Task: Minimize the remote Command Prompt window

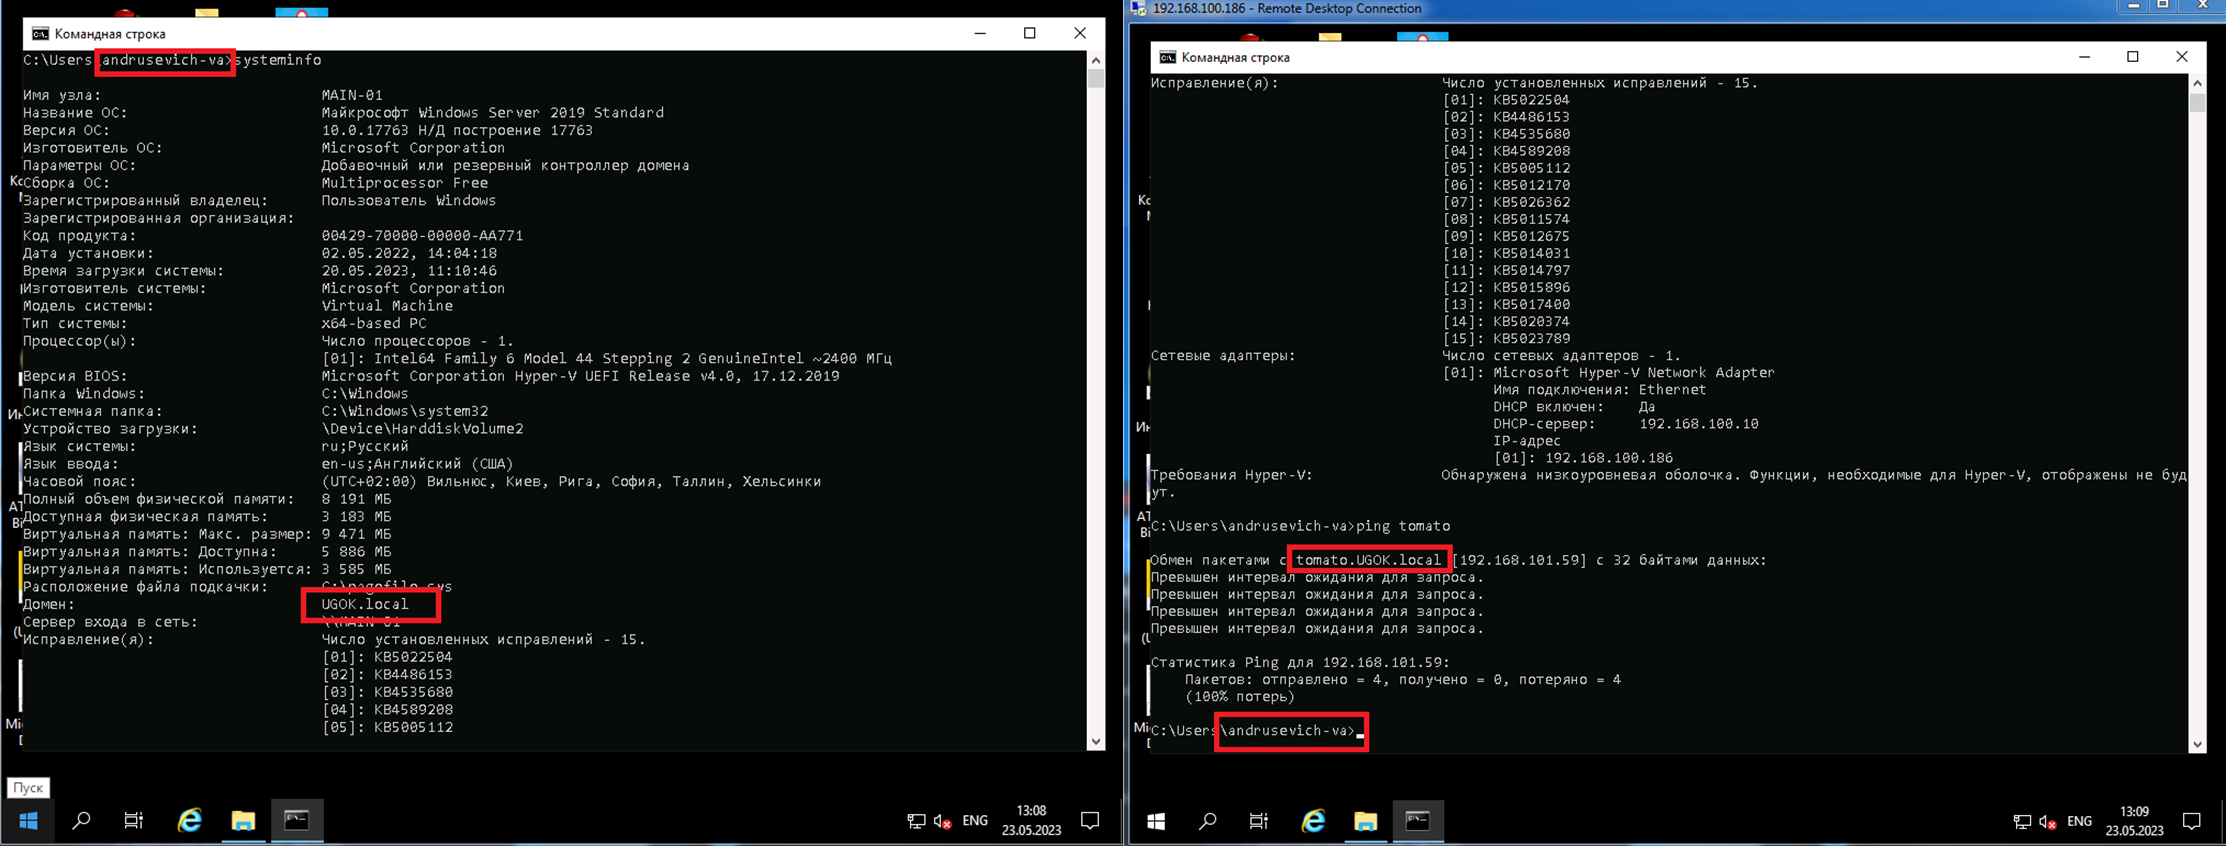Action: [2084, 57]
